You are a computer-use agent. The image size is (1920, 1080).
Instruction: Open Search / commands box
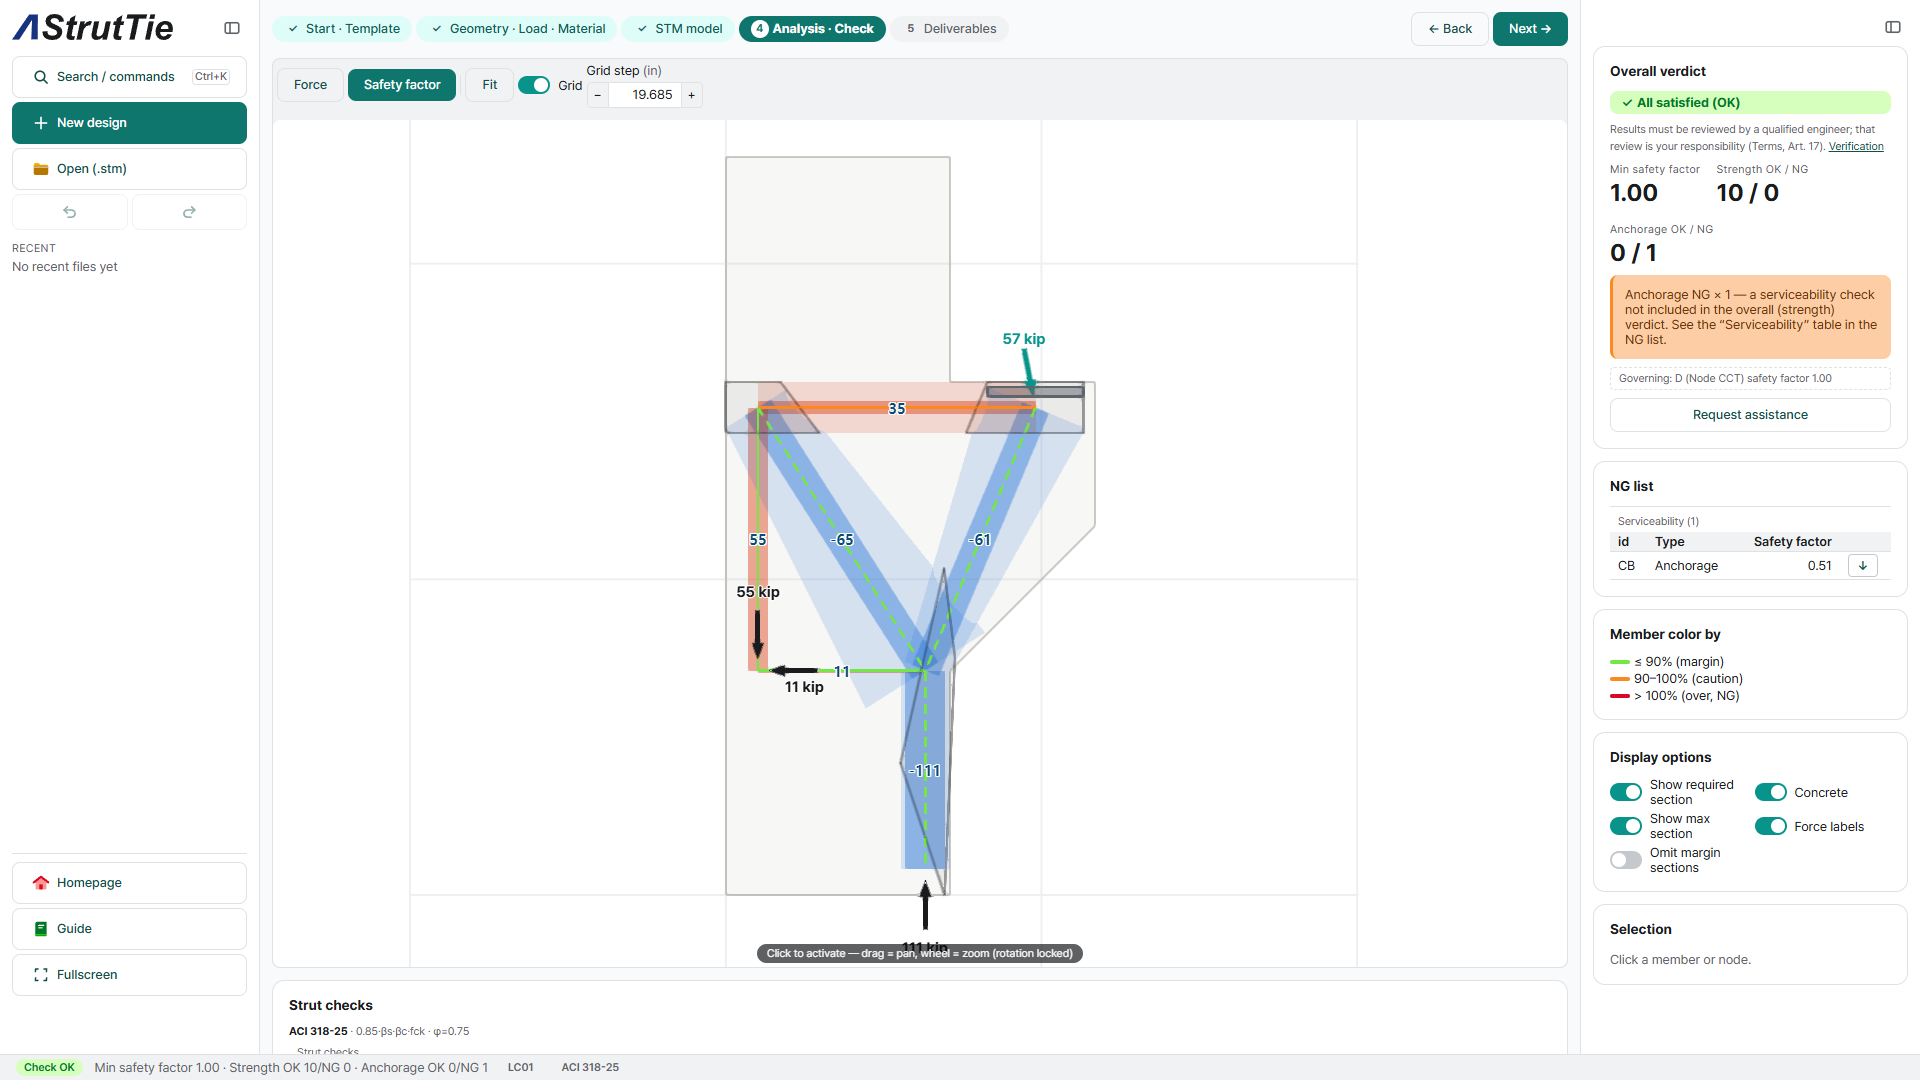click(x=129, y=77)
